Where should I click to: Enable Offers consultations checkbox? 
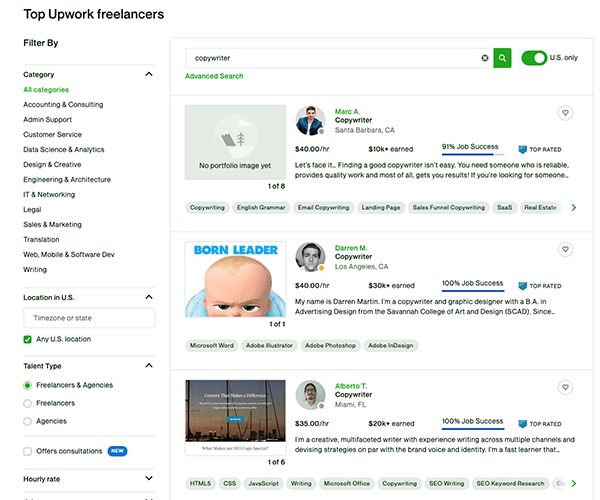28,451
